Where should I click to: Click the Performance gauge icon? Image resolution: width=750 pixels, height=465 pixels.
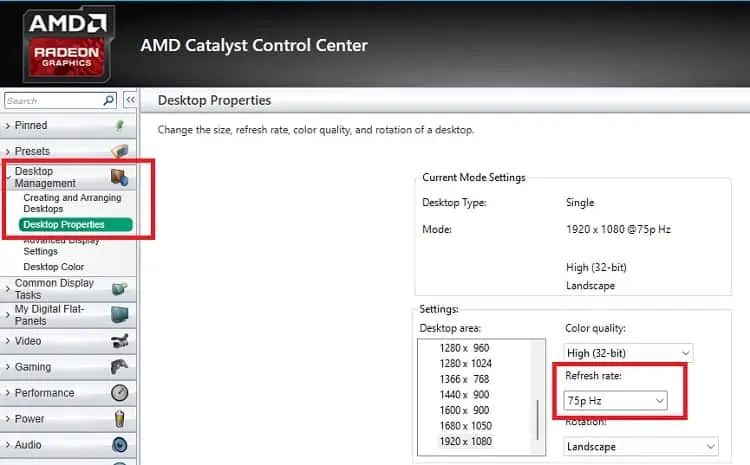point(120,393)
